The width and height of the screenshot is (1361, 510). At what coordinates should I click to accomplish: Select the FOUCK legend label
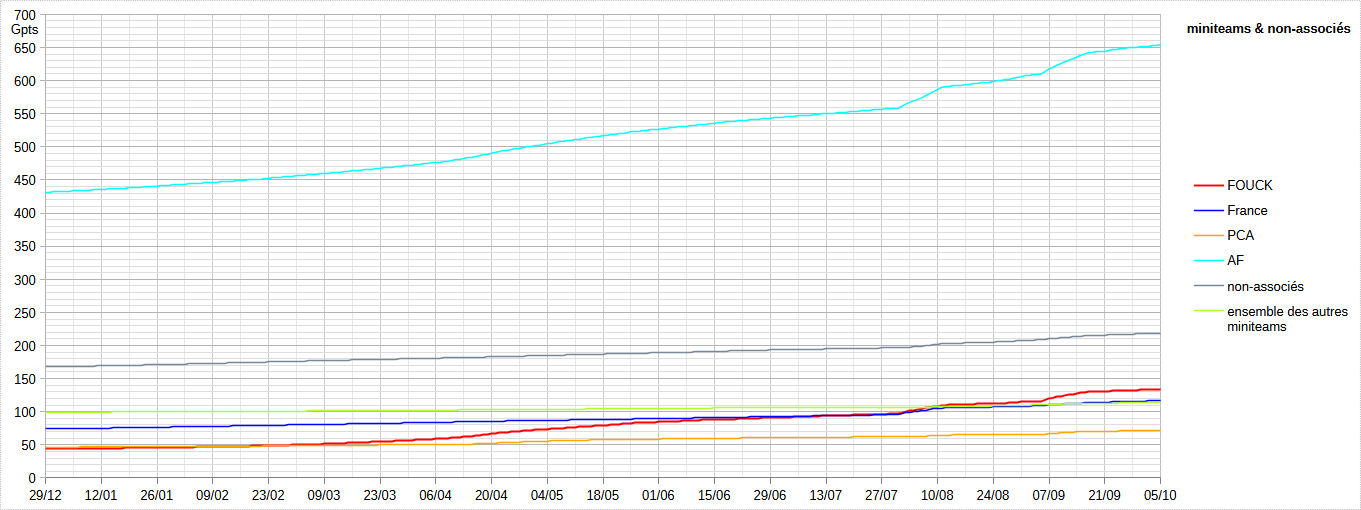(x=1249, y=185)
